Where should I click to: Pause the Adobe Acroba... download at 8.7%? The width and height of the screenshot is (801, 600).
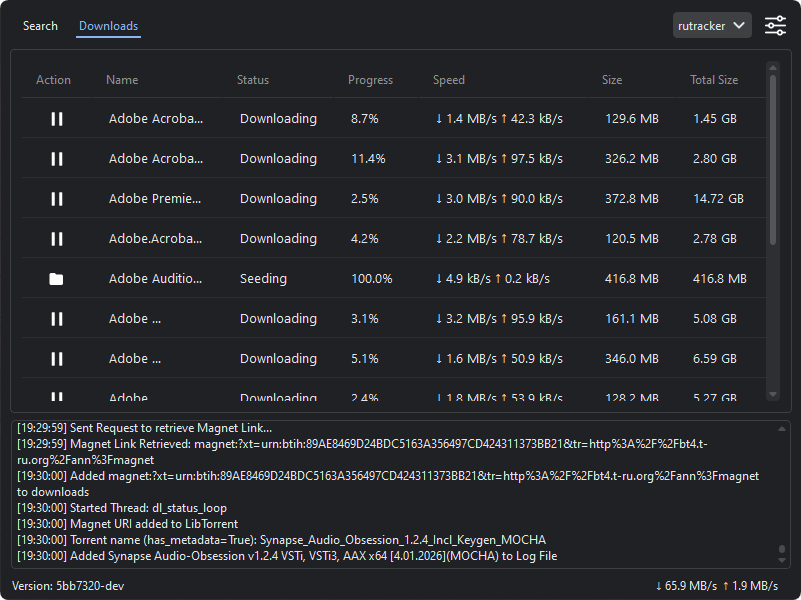[57, 119]
